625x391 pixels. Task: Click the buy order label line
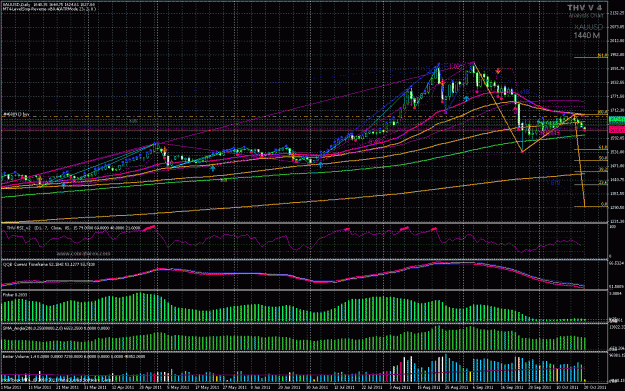(x=16, y=114)
